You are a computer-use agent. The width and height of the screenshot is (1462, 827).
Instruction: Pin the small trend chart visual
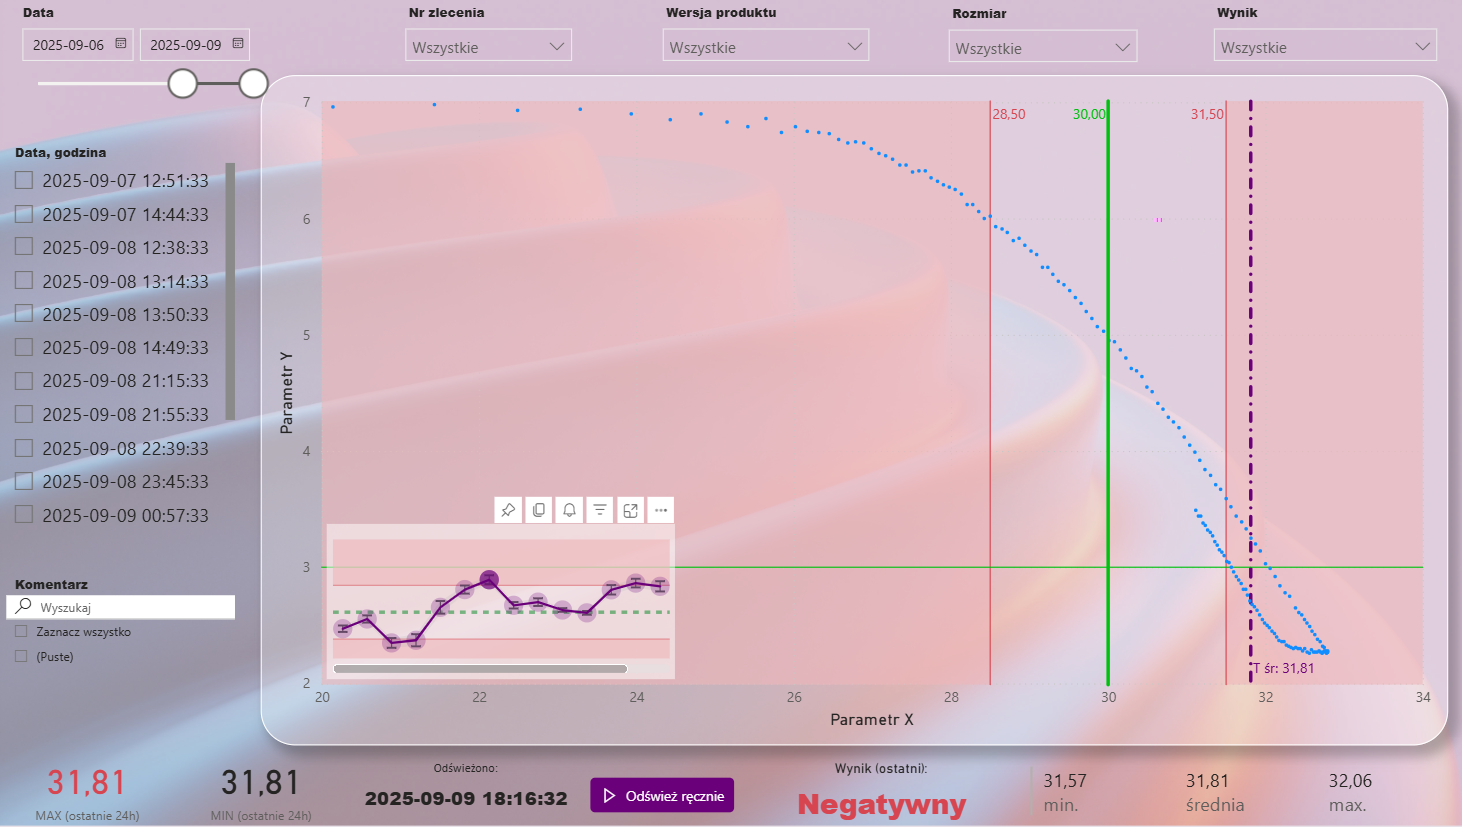[x=508, y=510]
